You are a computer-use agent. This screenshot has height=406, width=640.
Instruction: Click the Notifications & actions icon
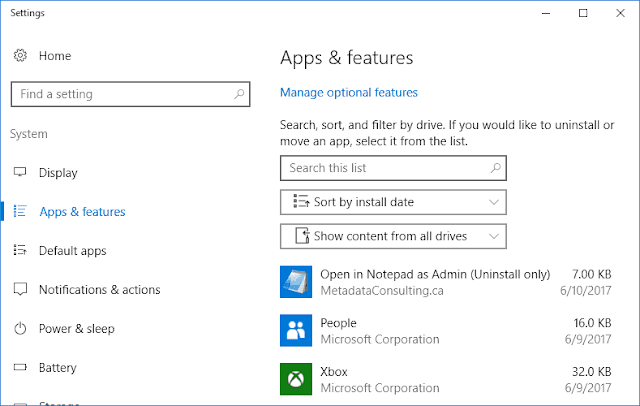[x=20, y=290]
